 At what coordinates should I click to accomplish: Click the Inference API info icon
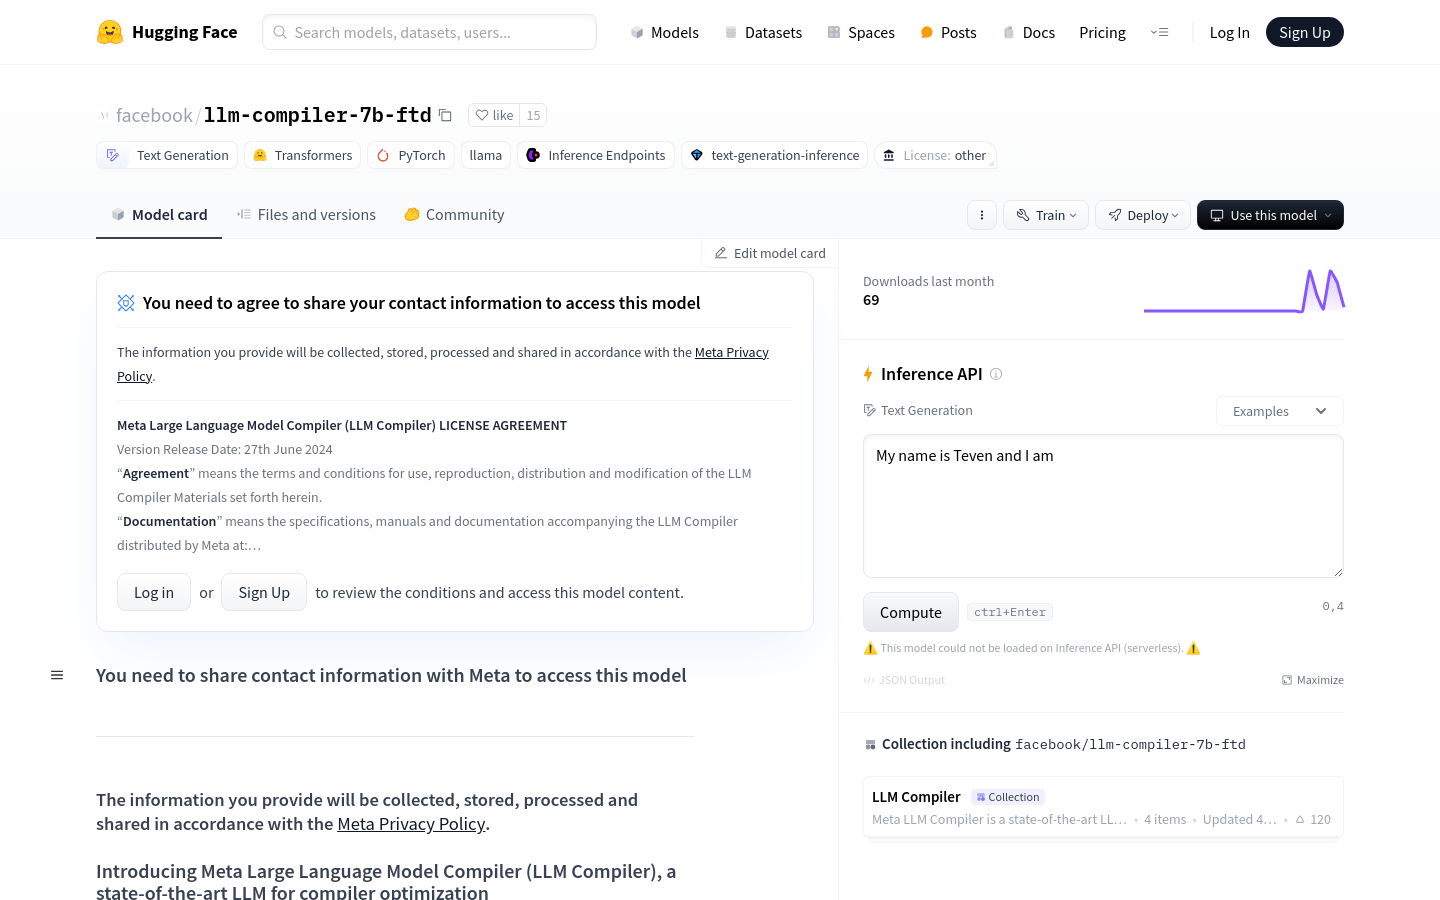(996, 374)
